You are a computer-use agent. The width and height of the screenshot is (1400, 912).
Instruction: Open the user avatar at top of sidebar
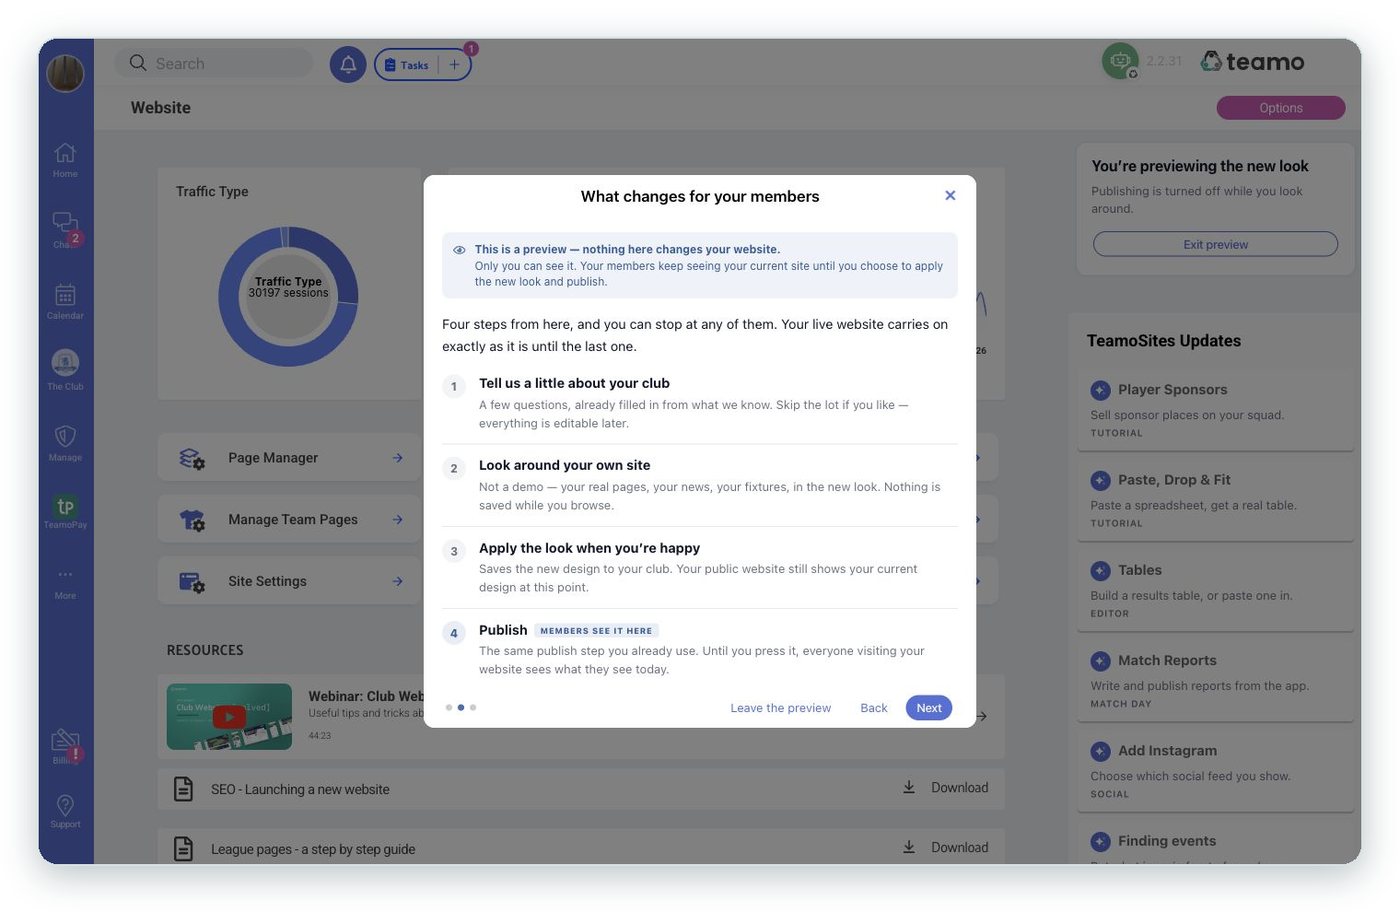65,73
